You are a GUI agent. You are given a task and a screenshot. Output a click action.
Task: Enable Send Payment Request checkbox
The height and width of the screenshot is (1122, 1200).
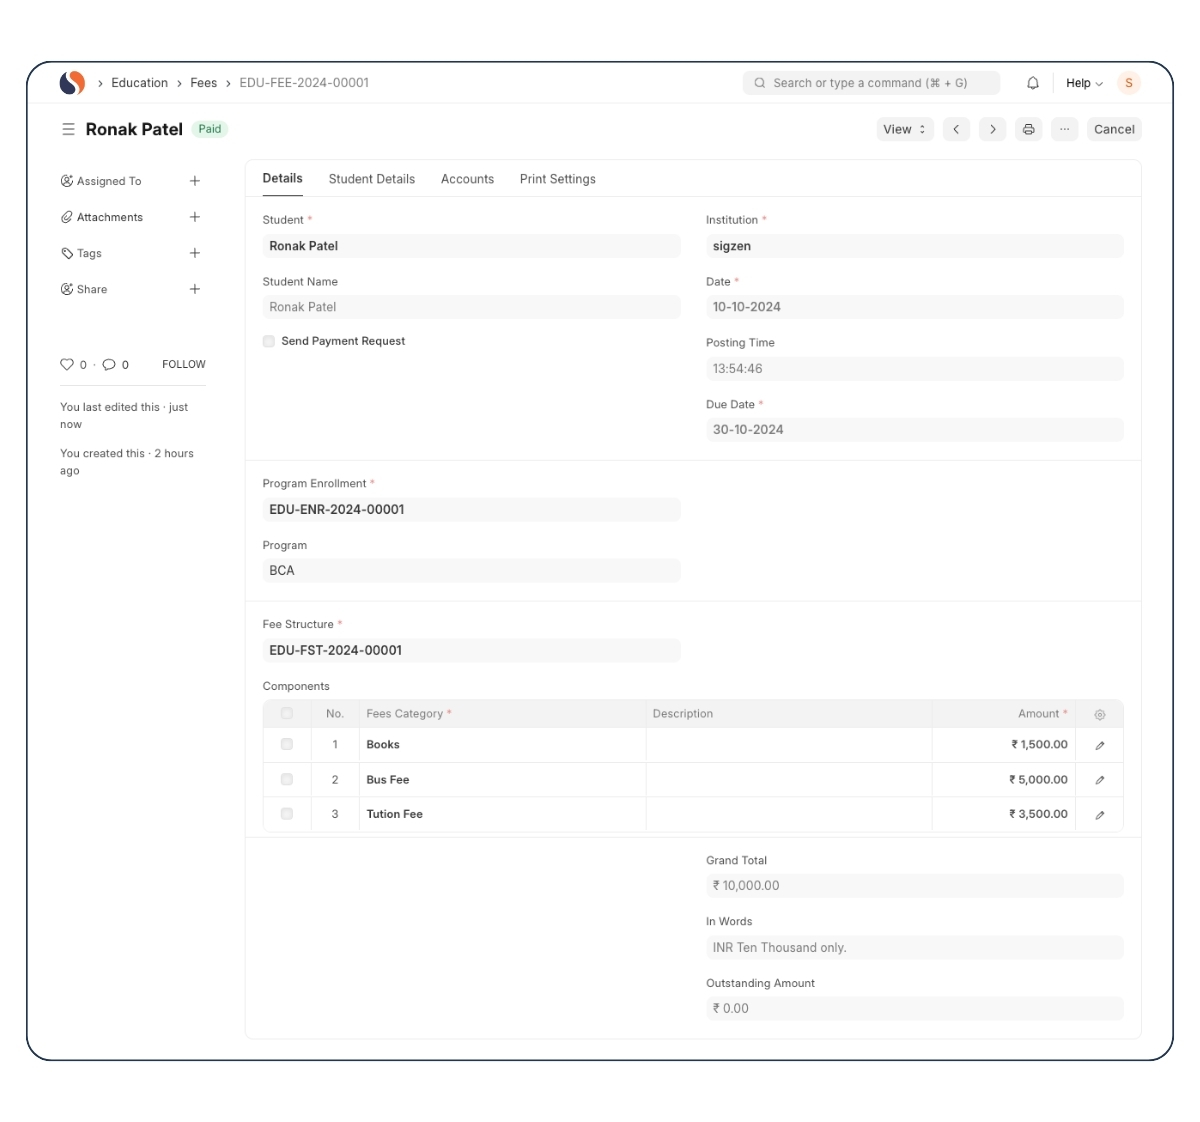(x=269, y=341)
